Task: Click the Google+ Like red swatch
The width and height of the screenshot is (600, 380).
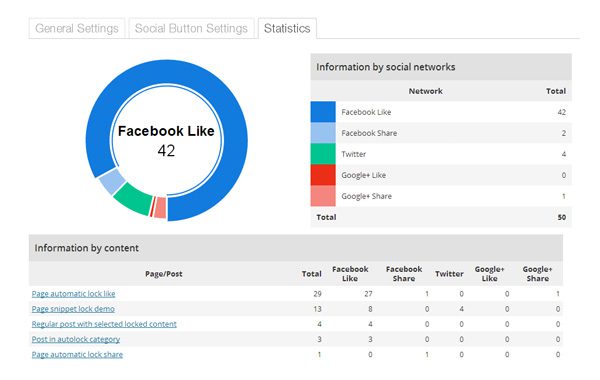Action: (323, 175)
